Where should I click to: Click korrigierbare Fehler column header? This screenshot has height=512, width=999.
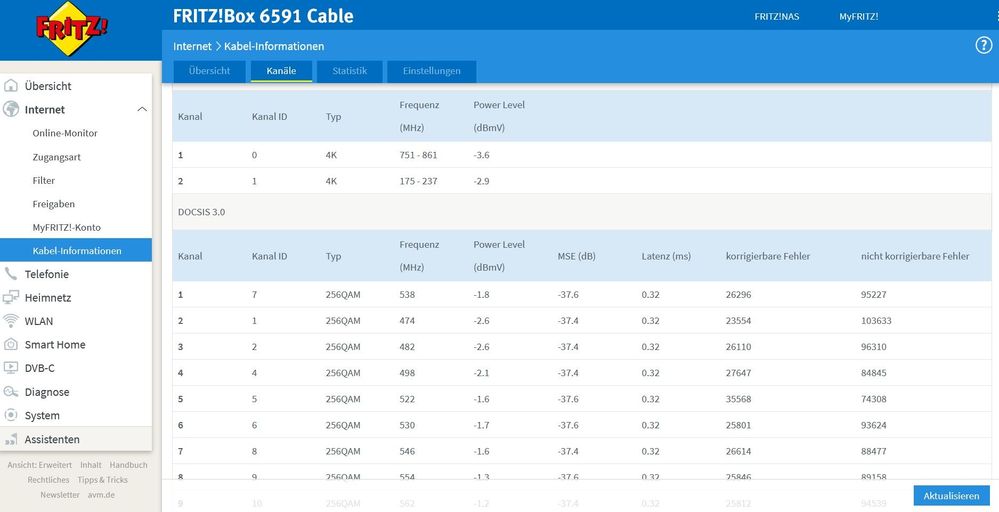pyautogui.click(x=768, y=256)
